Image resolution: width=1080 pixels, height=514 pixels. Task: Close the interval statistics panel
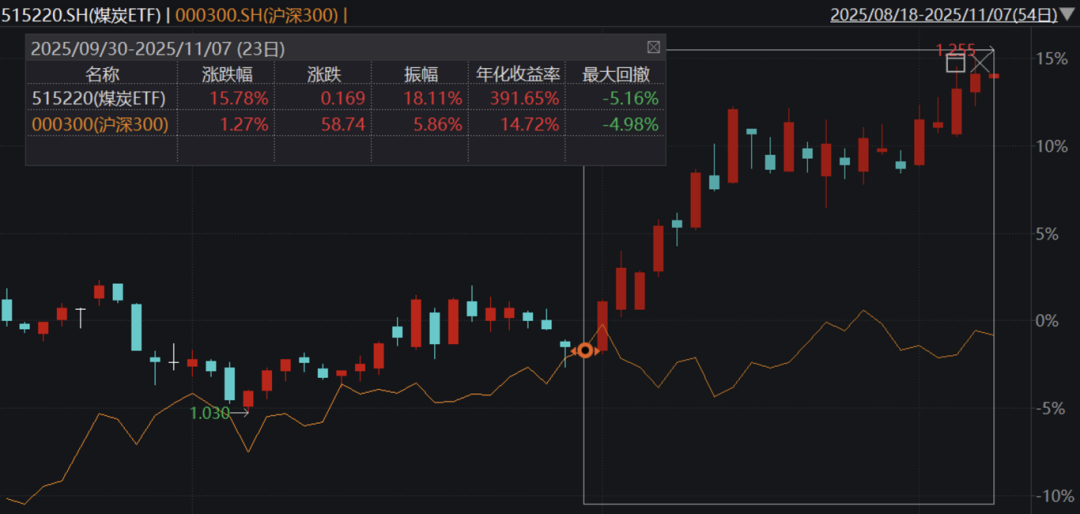(x=654, y=48)
